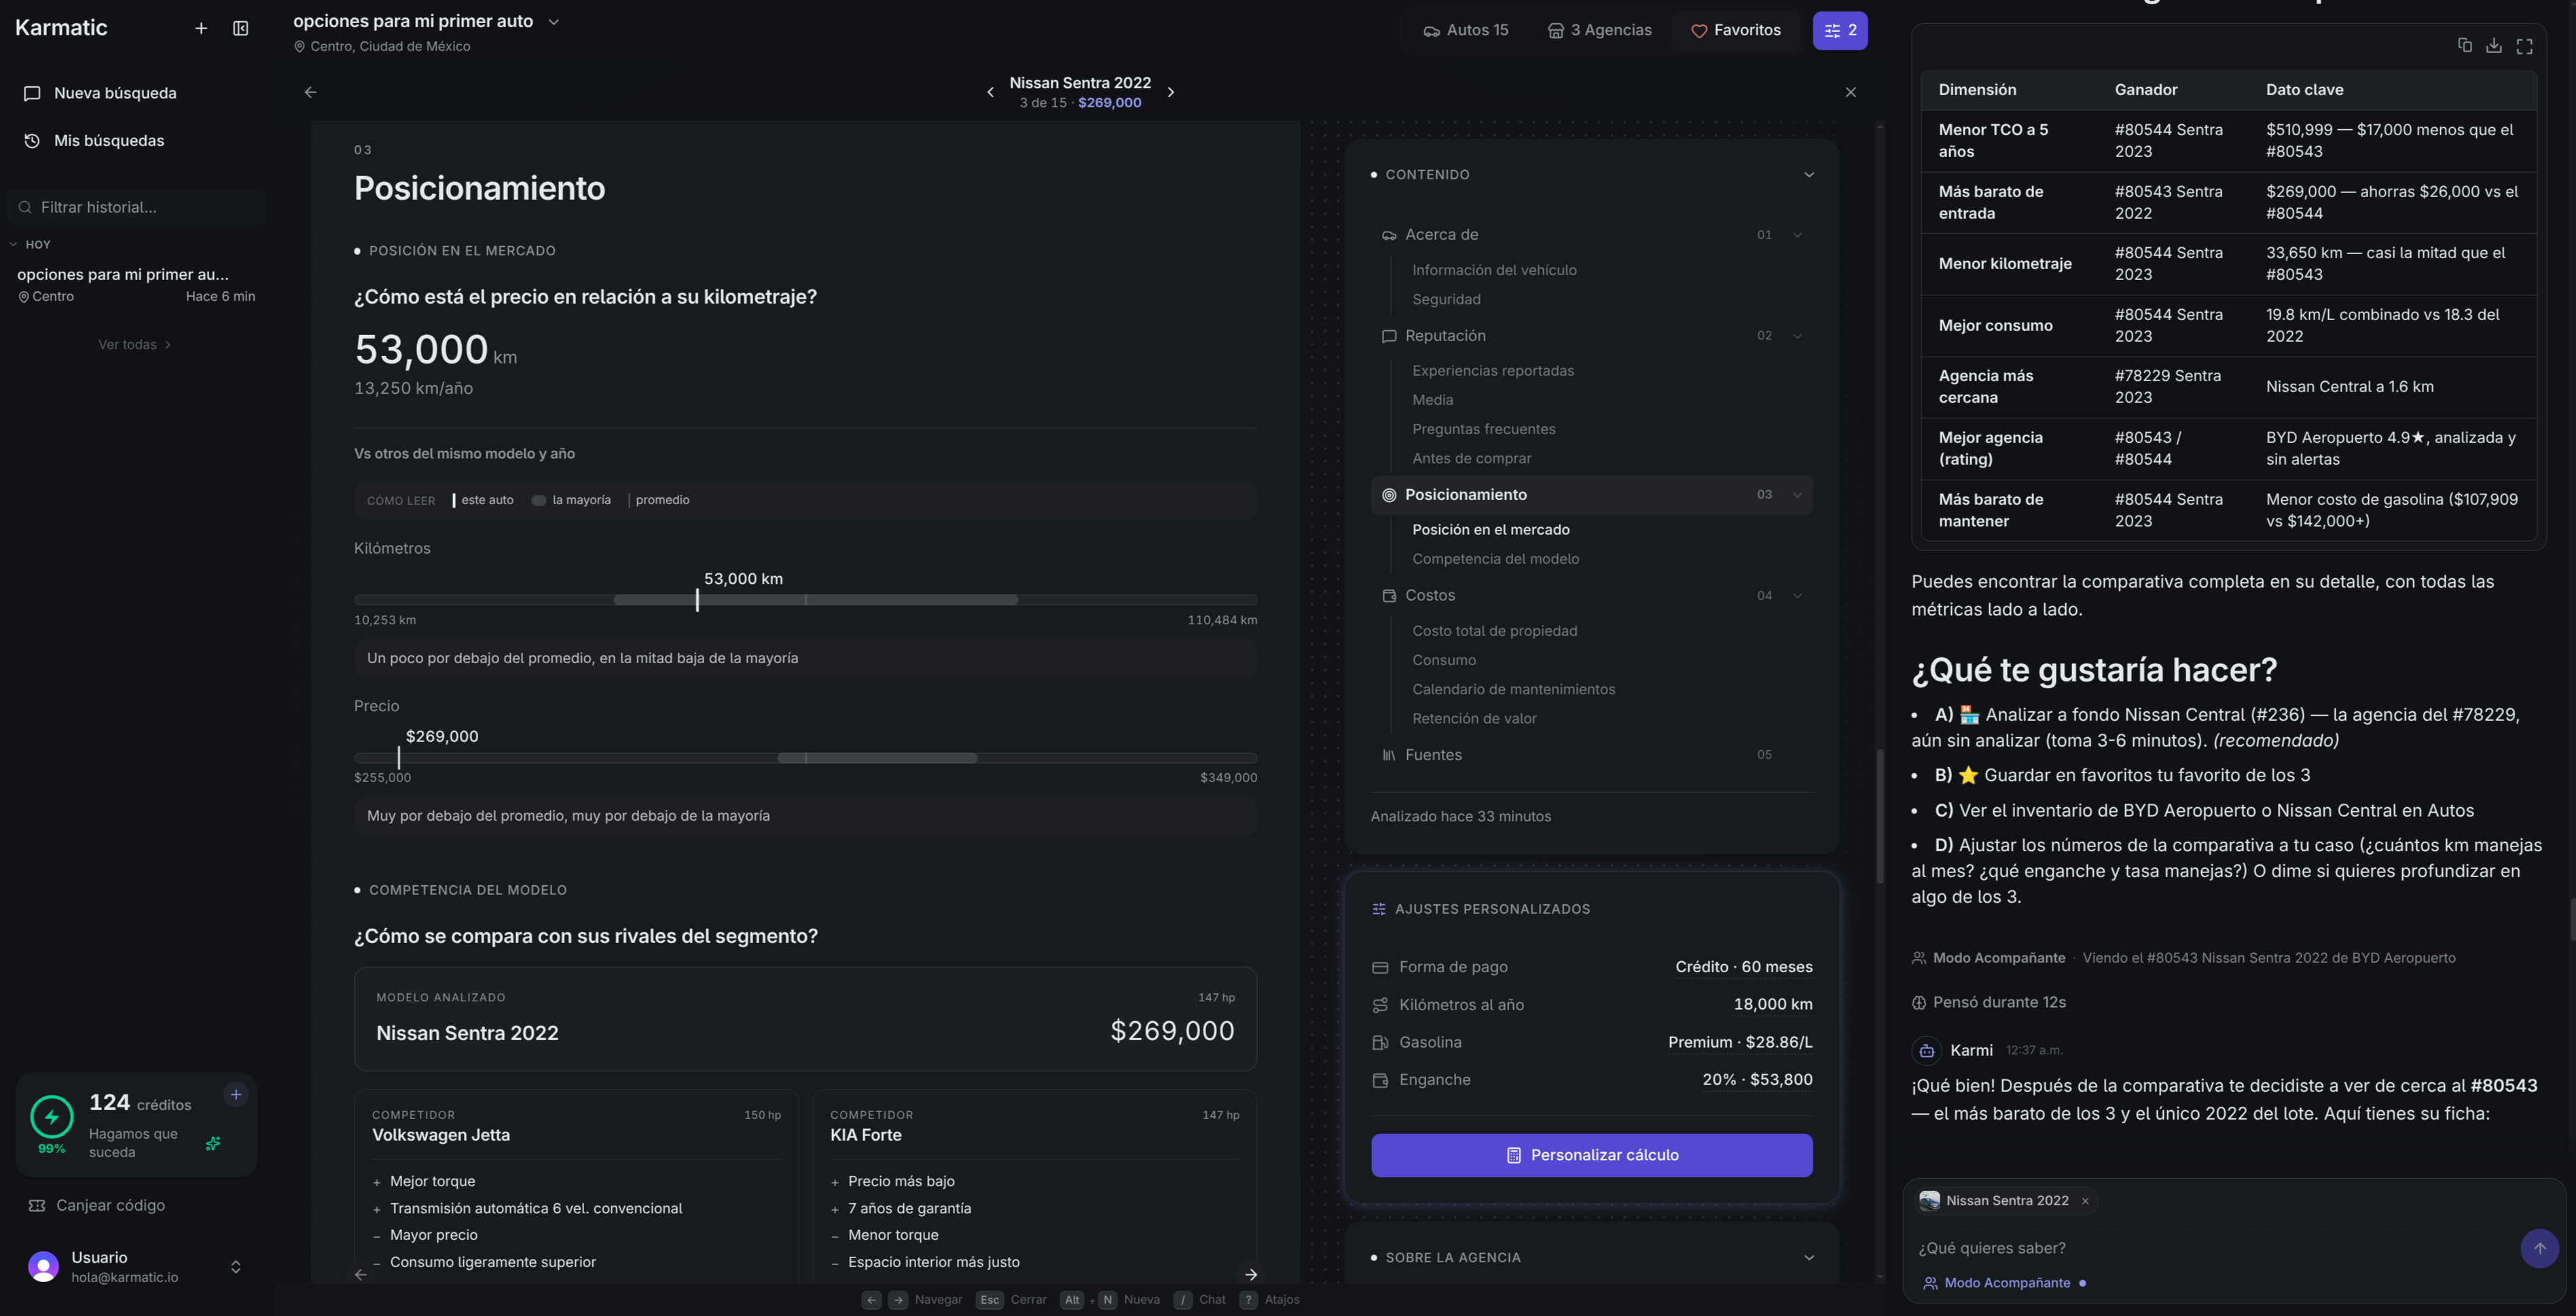Image resolution: width=2576 pixels, height=1316 pixels.
Task: Go back with the left arrow icon
Action: 311,92
